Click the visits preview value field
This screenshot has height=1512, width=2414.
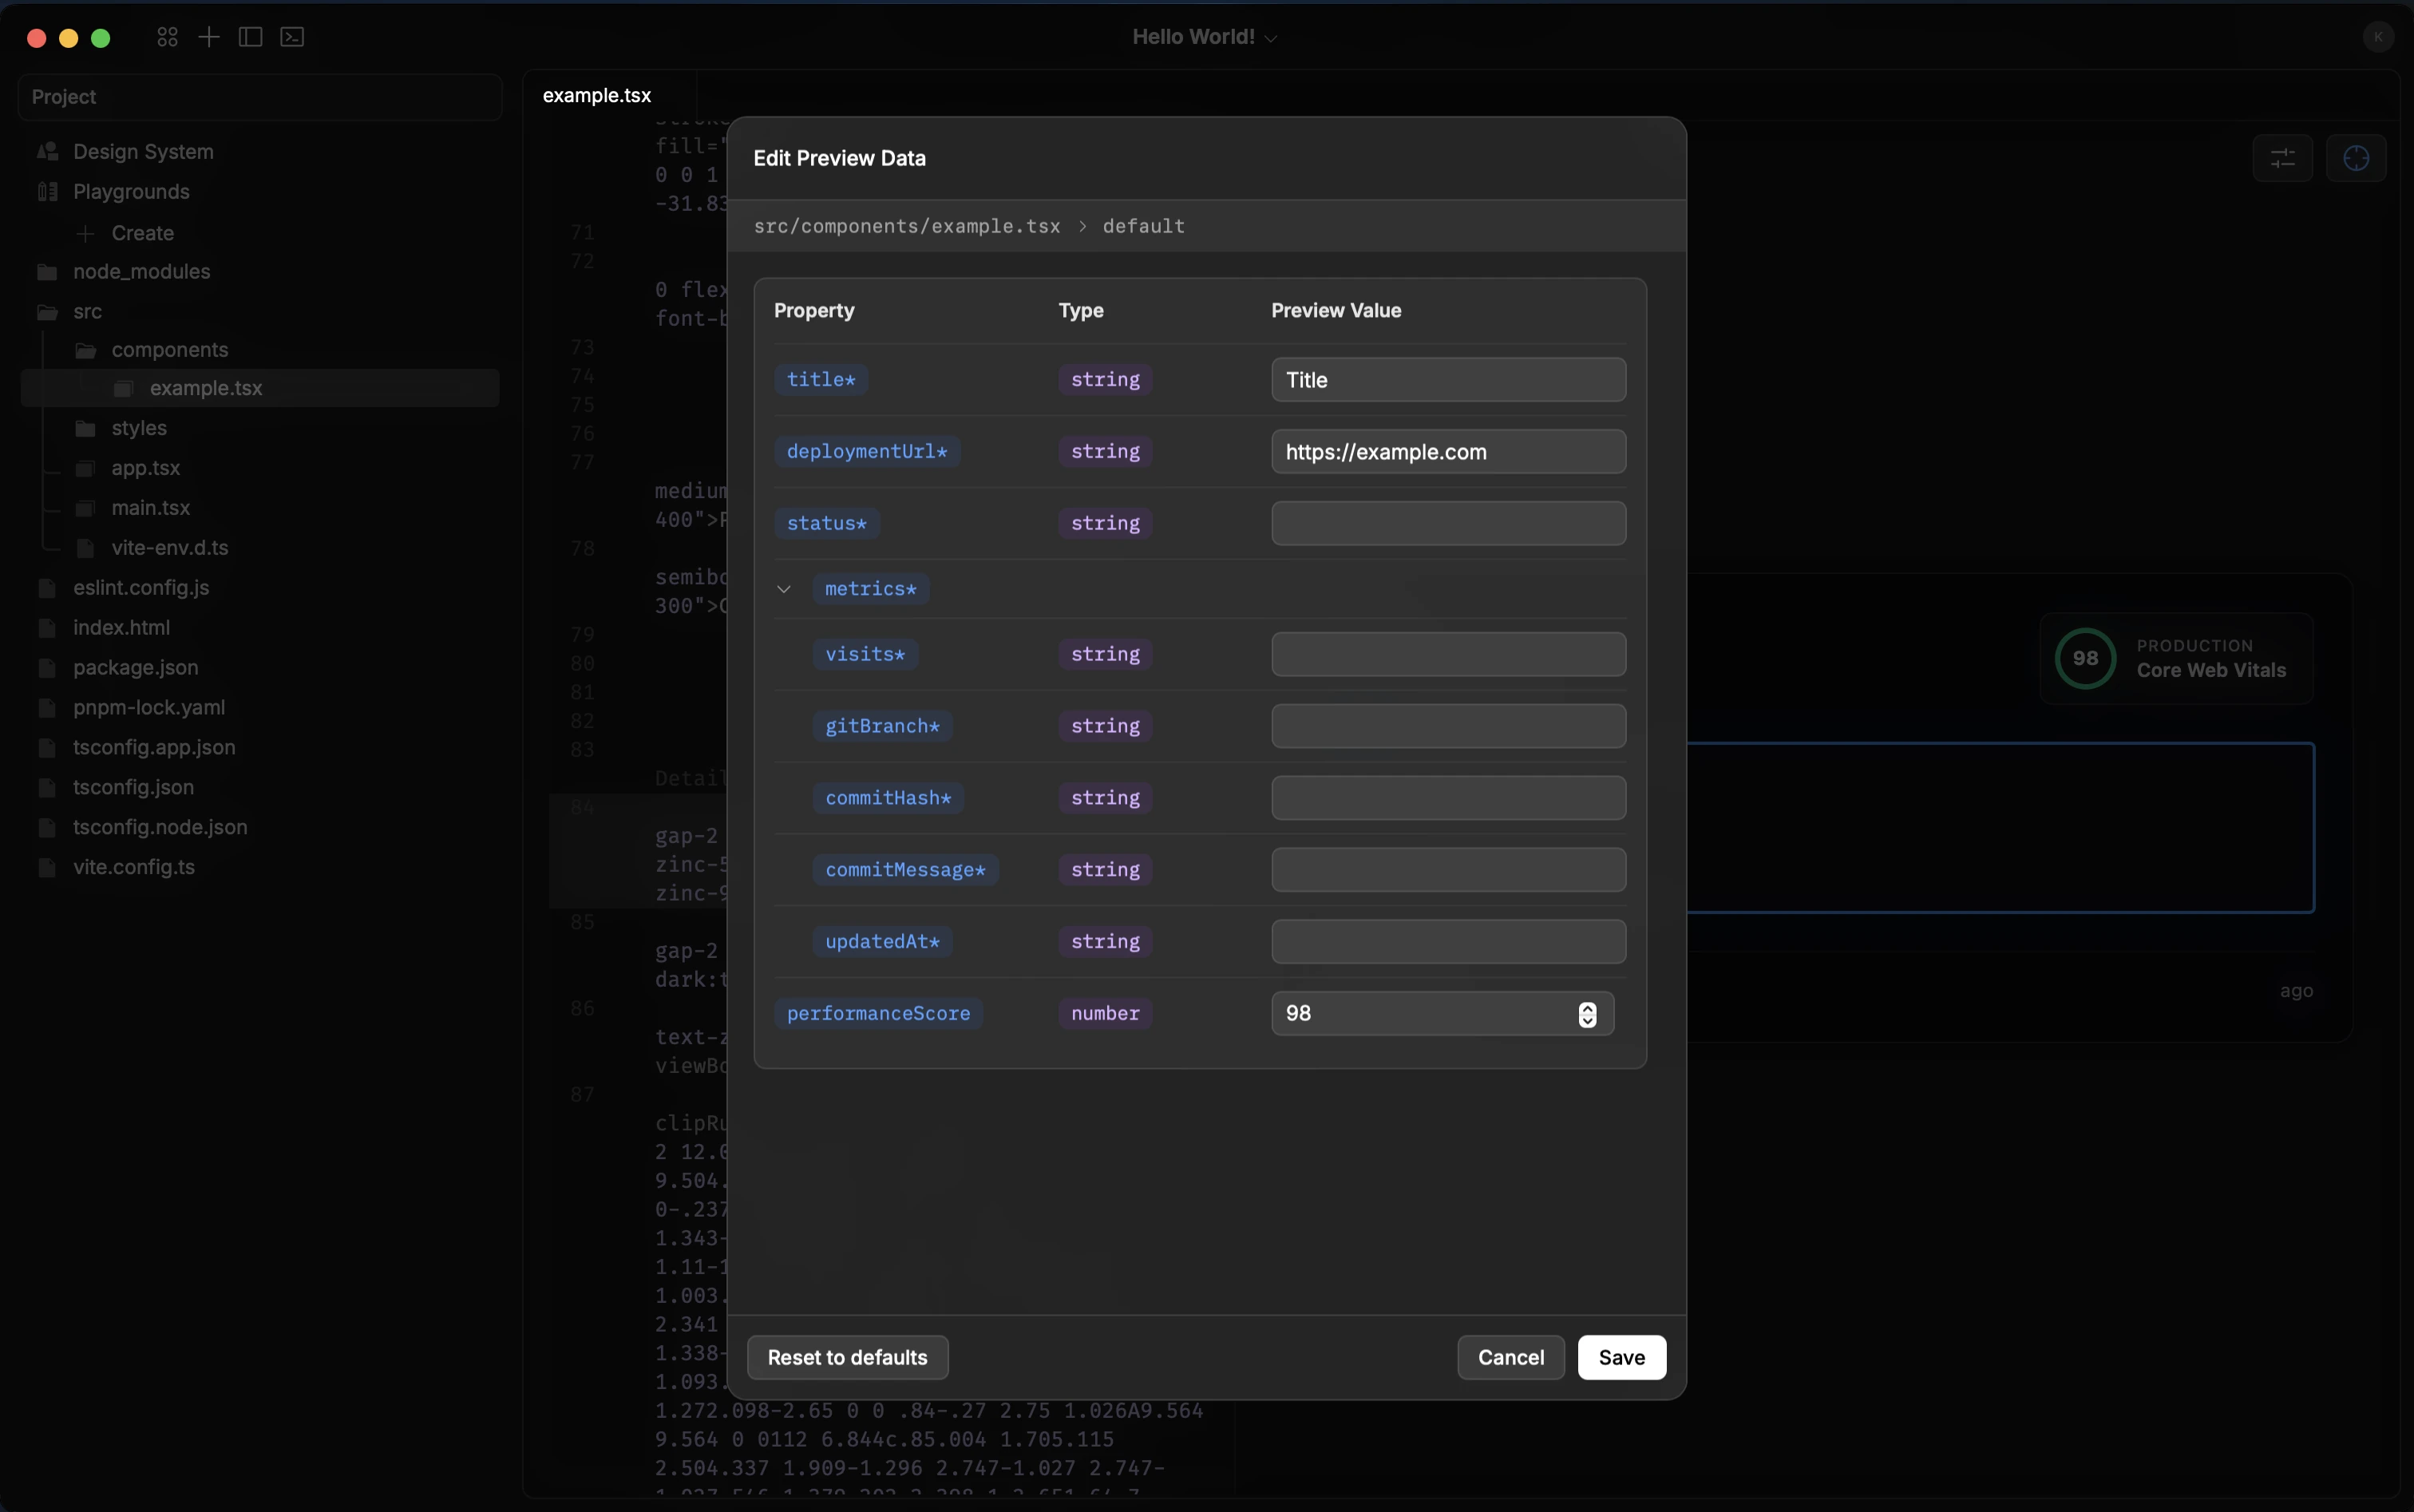(1448, 654)
